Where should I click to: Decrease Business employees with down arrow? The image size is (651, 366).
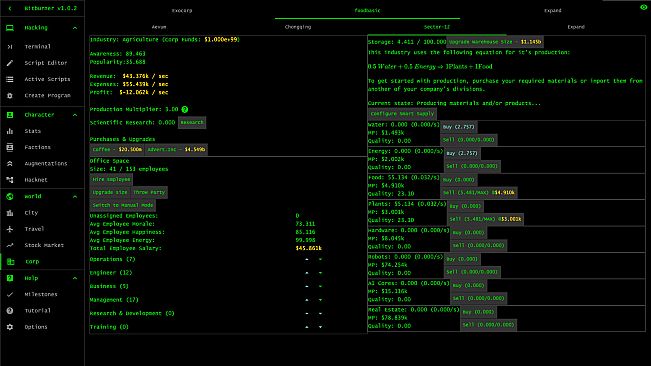pyautogui.click(x=320, y=286)
